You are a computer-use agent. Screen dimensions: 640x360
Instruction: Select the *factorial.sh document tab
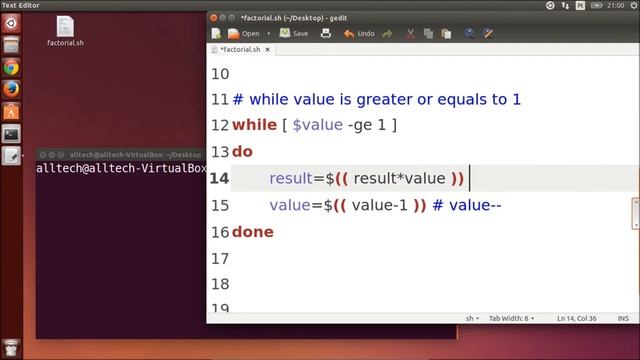coord(240,49)
